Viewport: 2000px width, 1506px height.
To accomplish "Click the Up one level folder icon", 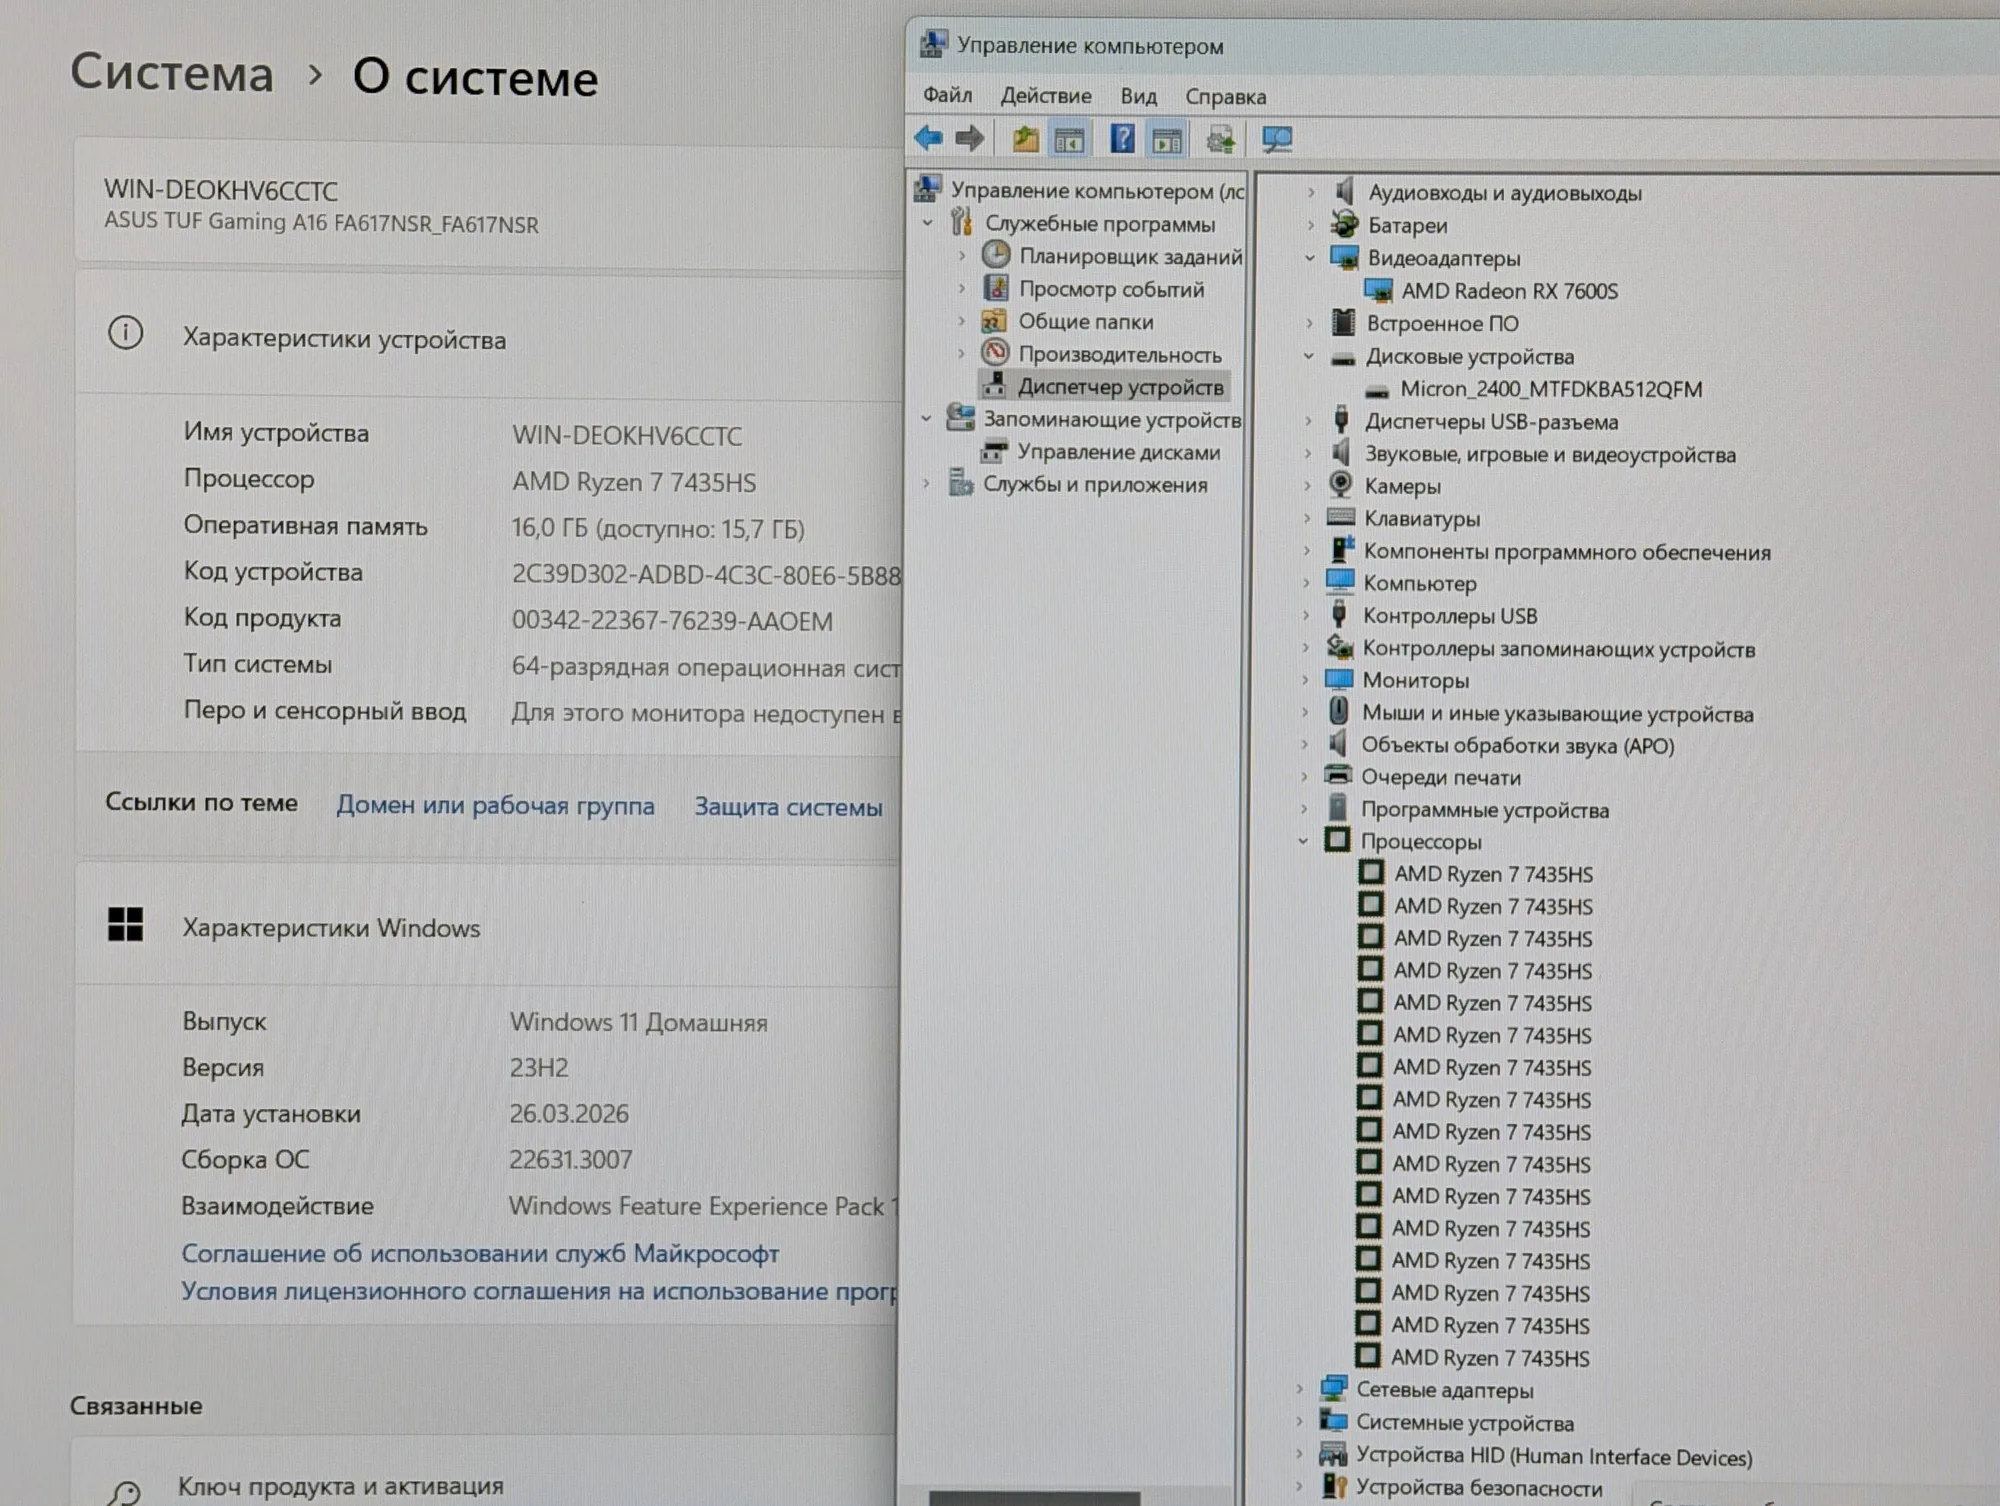I will click(x=1025, y=139).
